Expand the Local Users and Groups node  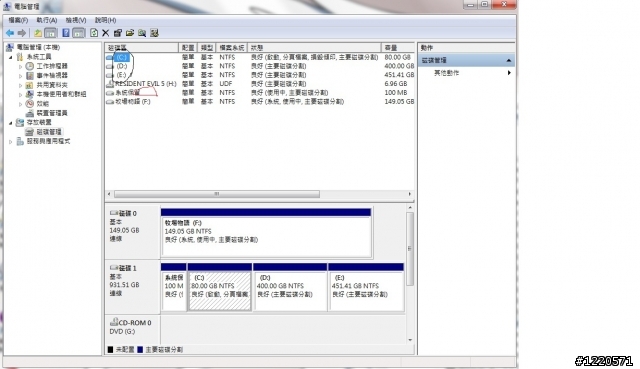[20, 94]
